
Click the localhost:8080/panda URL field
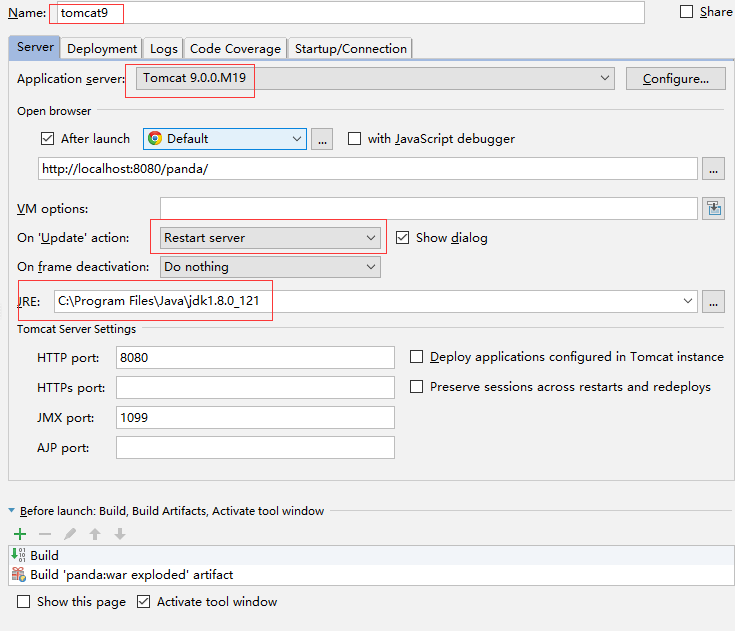coord(368,169)
